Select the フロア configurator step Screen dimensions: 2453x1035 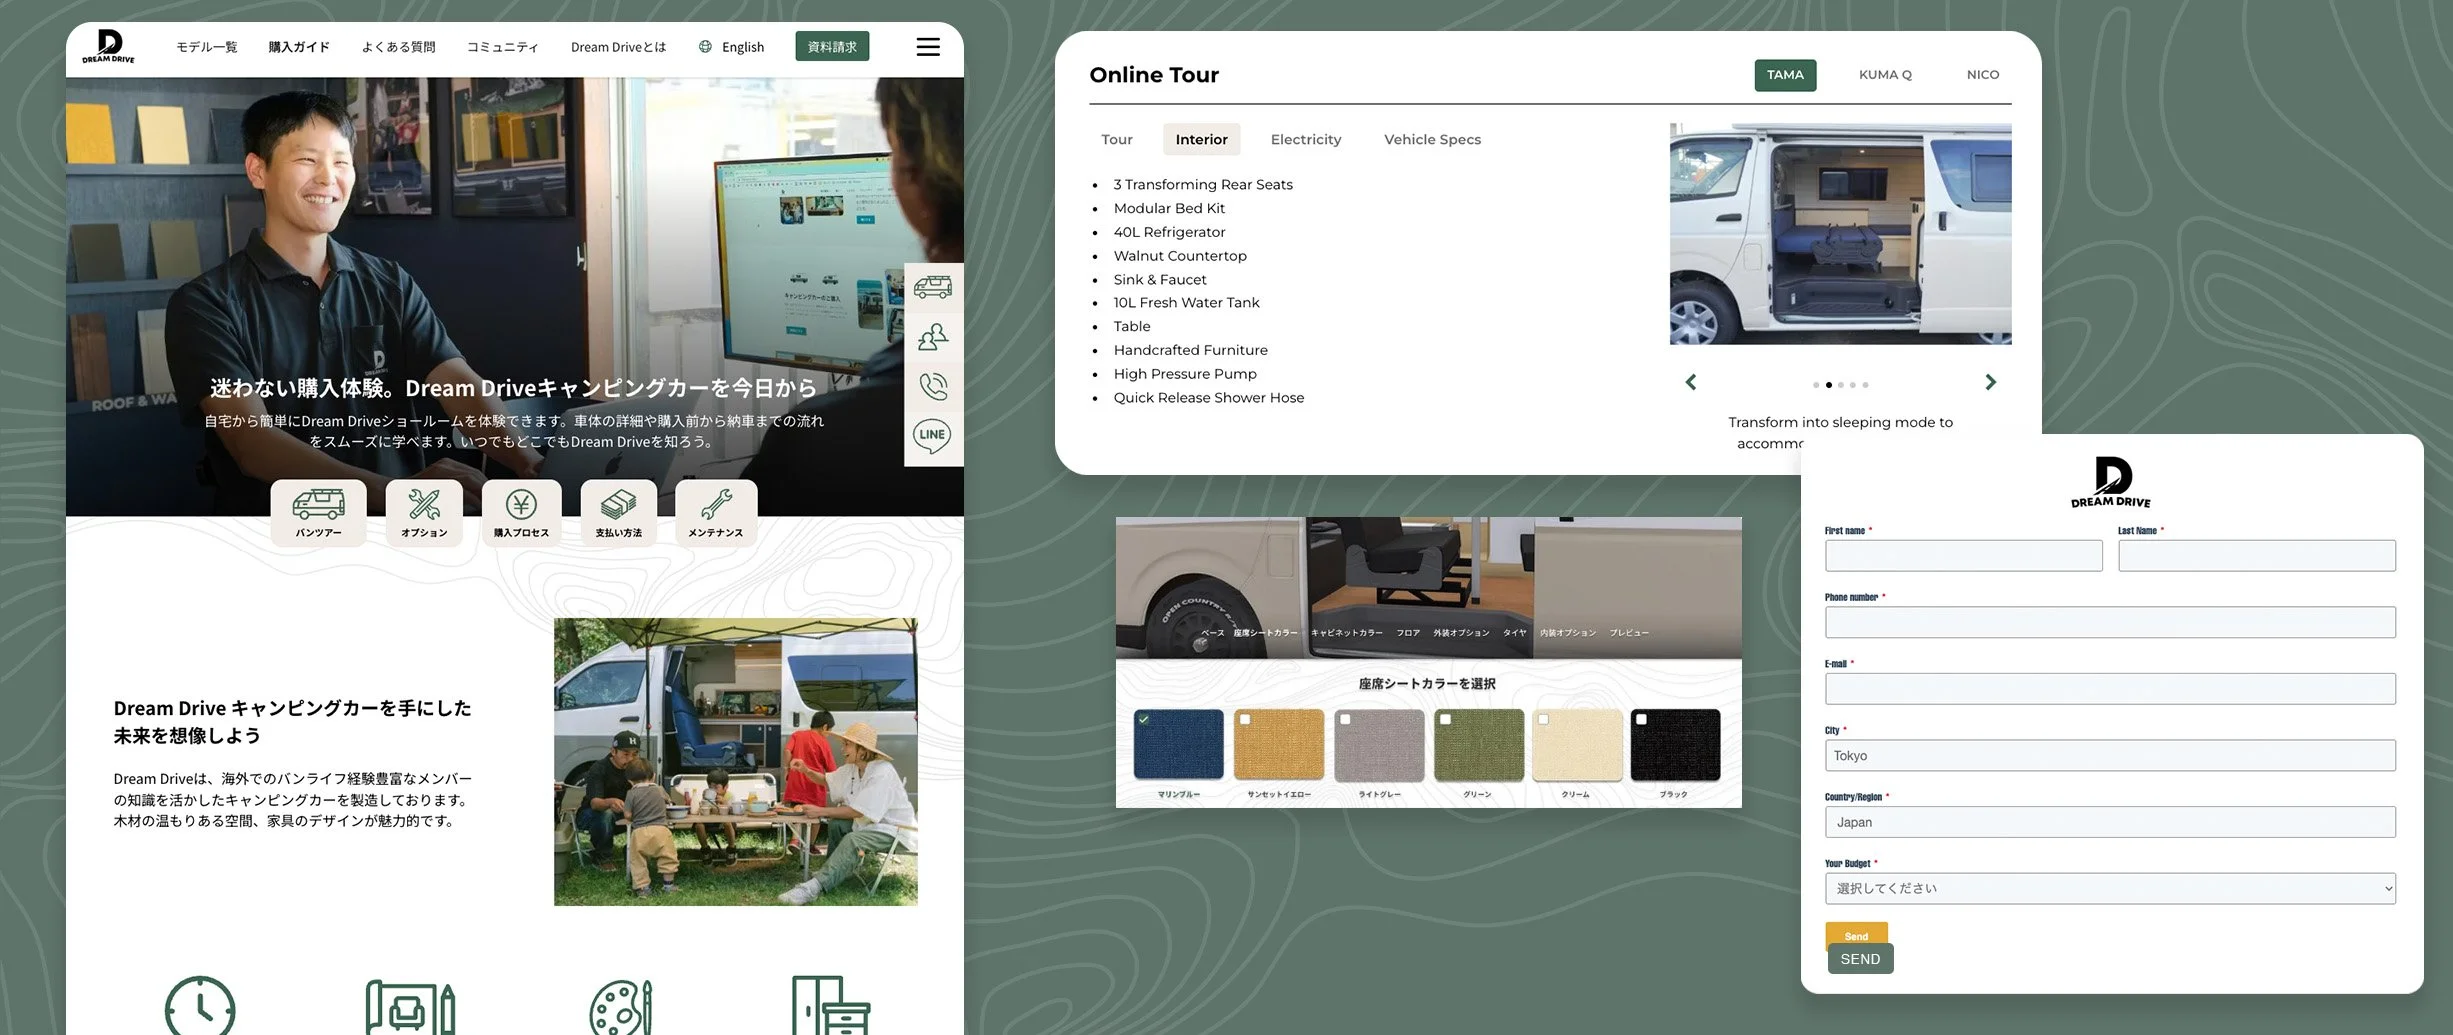(1408, 633)
